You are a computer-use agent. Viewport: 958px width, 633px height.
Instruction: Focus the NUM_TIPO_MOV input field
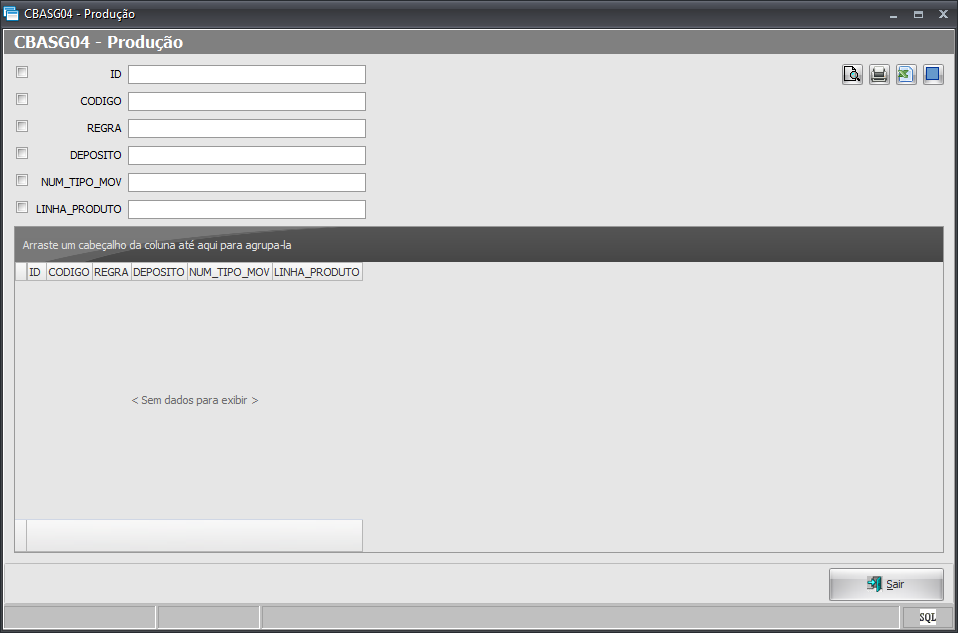[247, 182]
